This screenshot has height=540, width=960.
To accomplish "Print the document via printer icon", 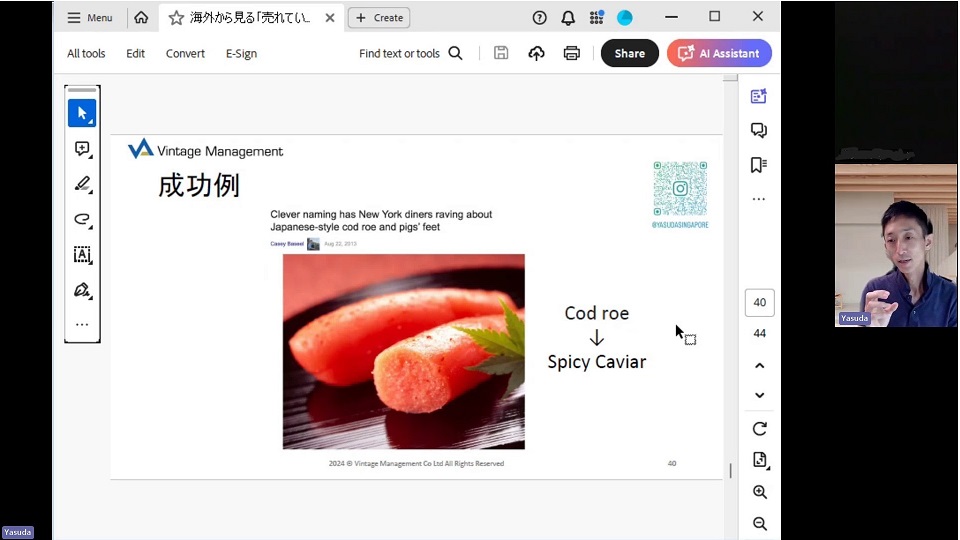I will coord(571,53).
